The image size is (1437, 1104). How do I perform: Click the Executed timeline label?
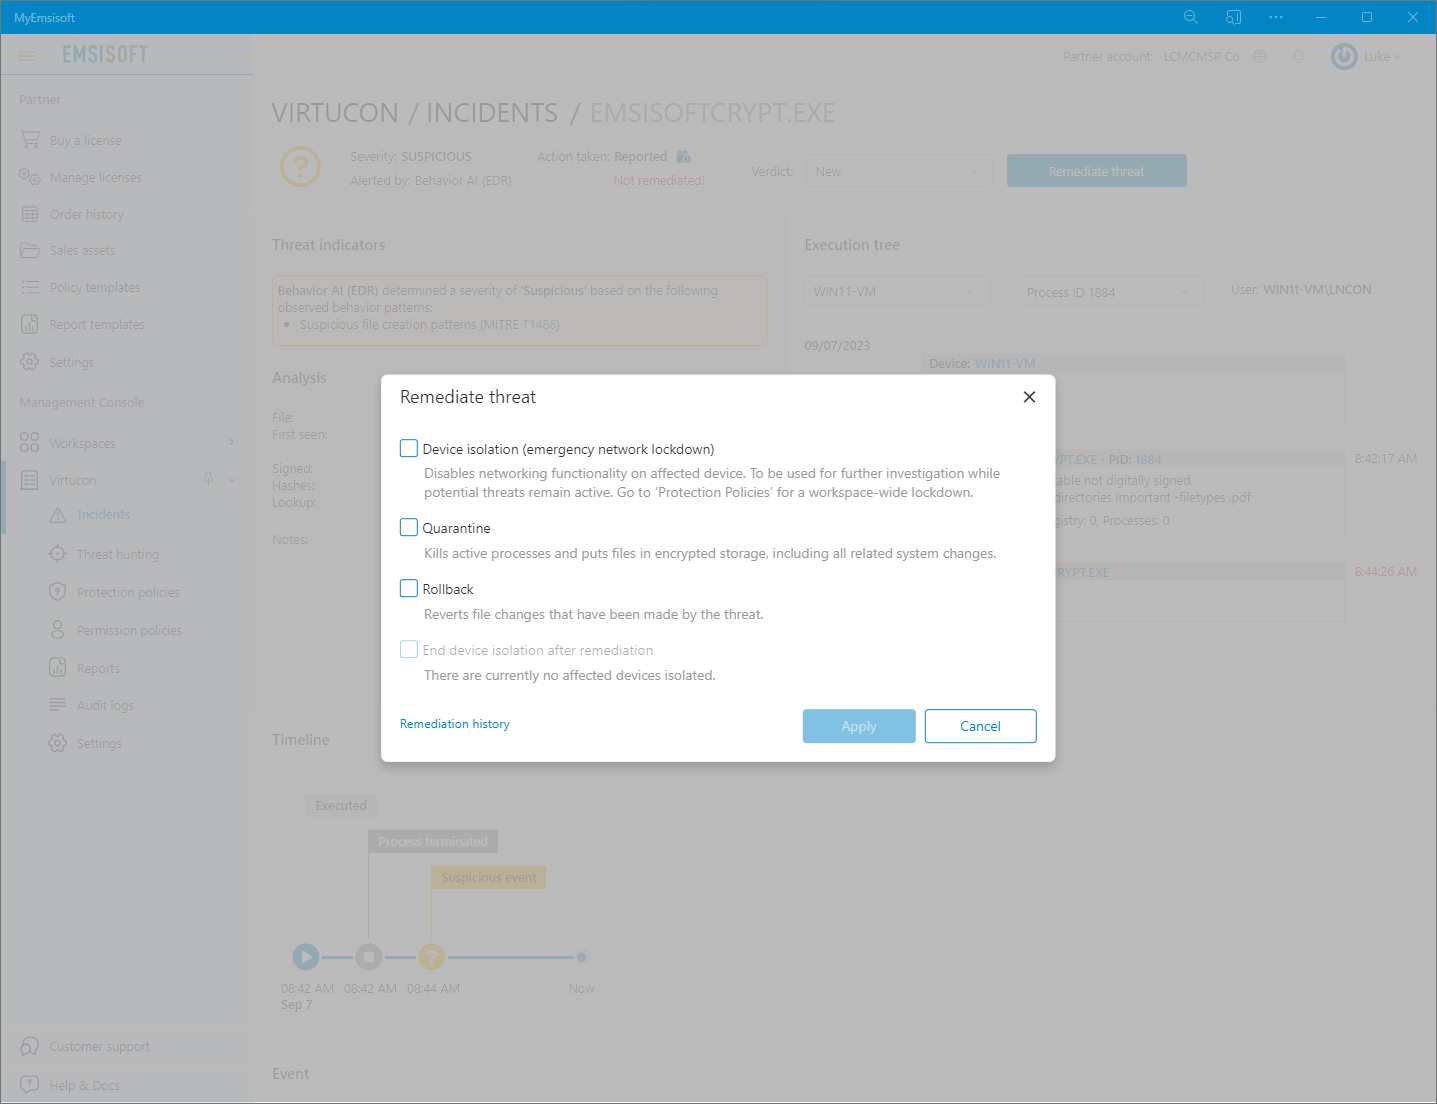click(341, 806)
